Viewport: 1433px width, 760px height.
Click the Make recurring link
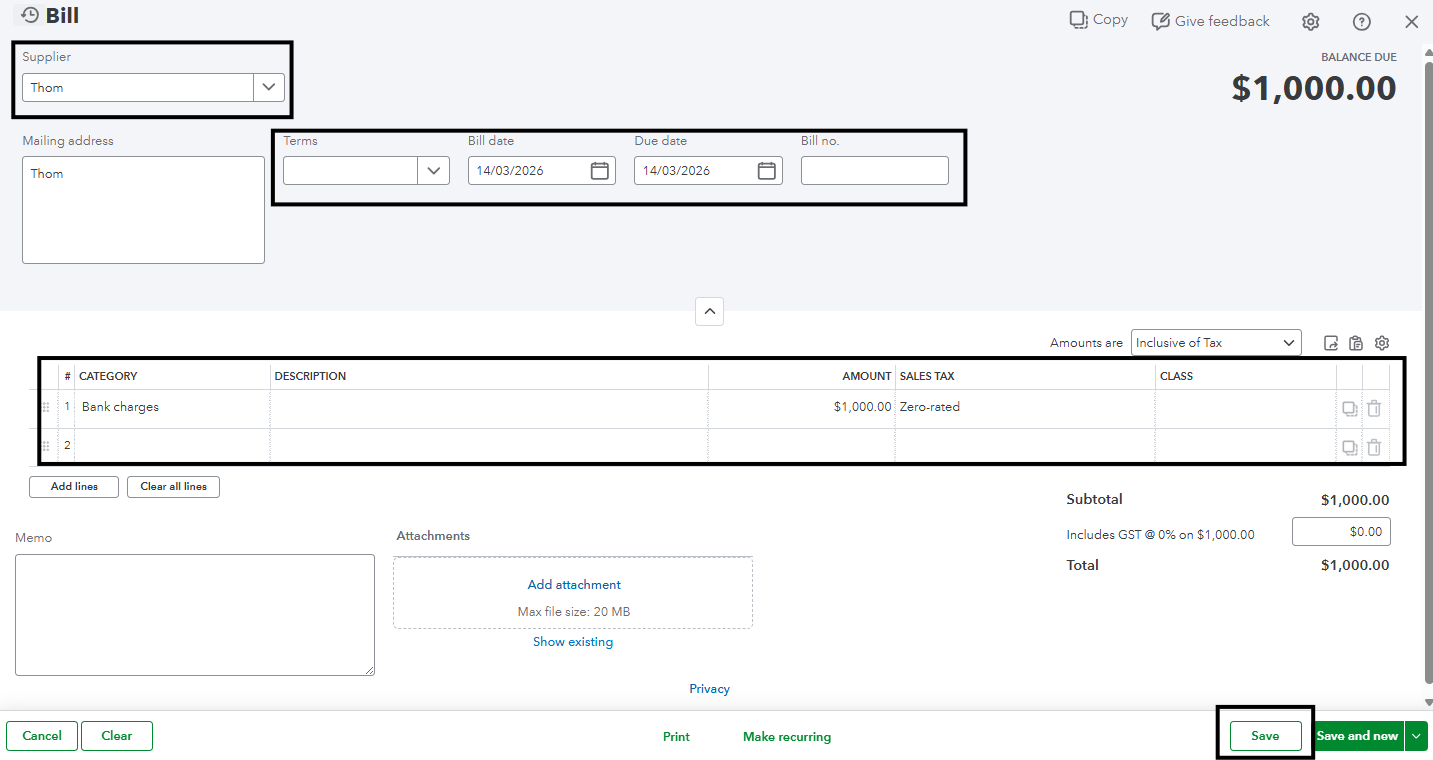tap(786, 737)
